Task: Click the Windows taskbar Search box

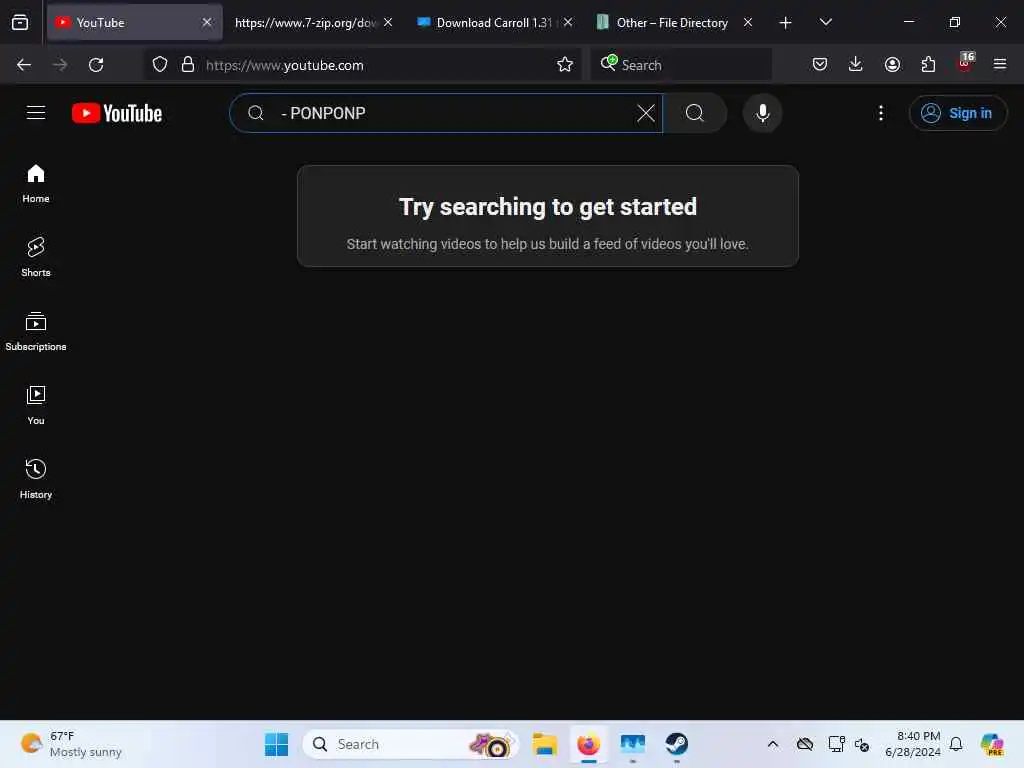Action: (x=410, y=744)
